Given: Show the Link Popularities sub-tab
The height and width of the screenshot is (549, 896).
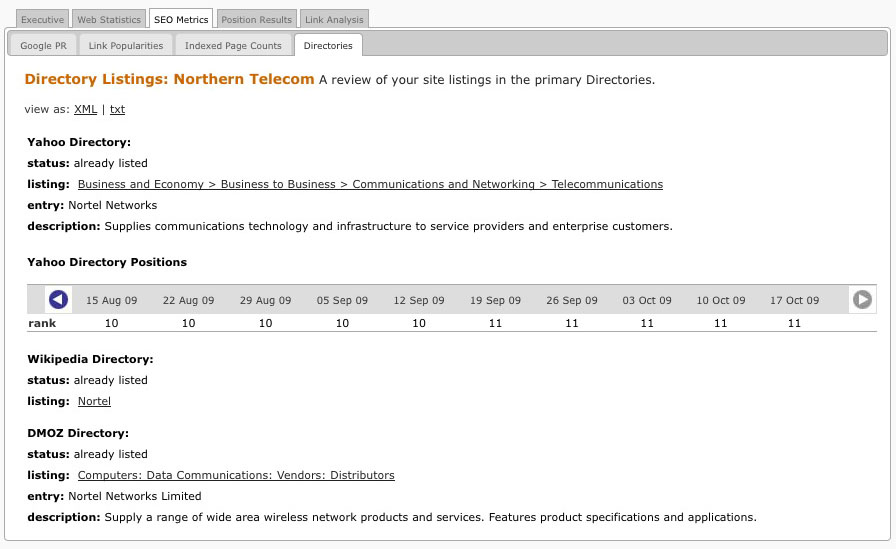Looking at the screenshot, I should coord(126,46).
